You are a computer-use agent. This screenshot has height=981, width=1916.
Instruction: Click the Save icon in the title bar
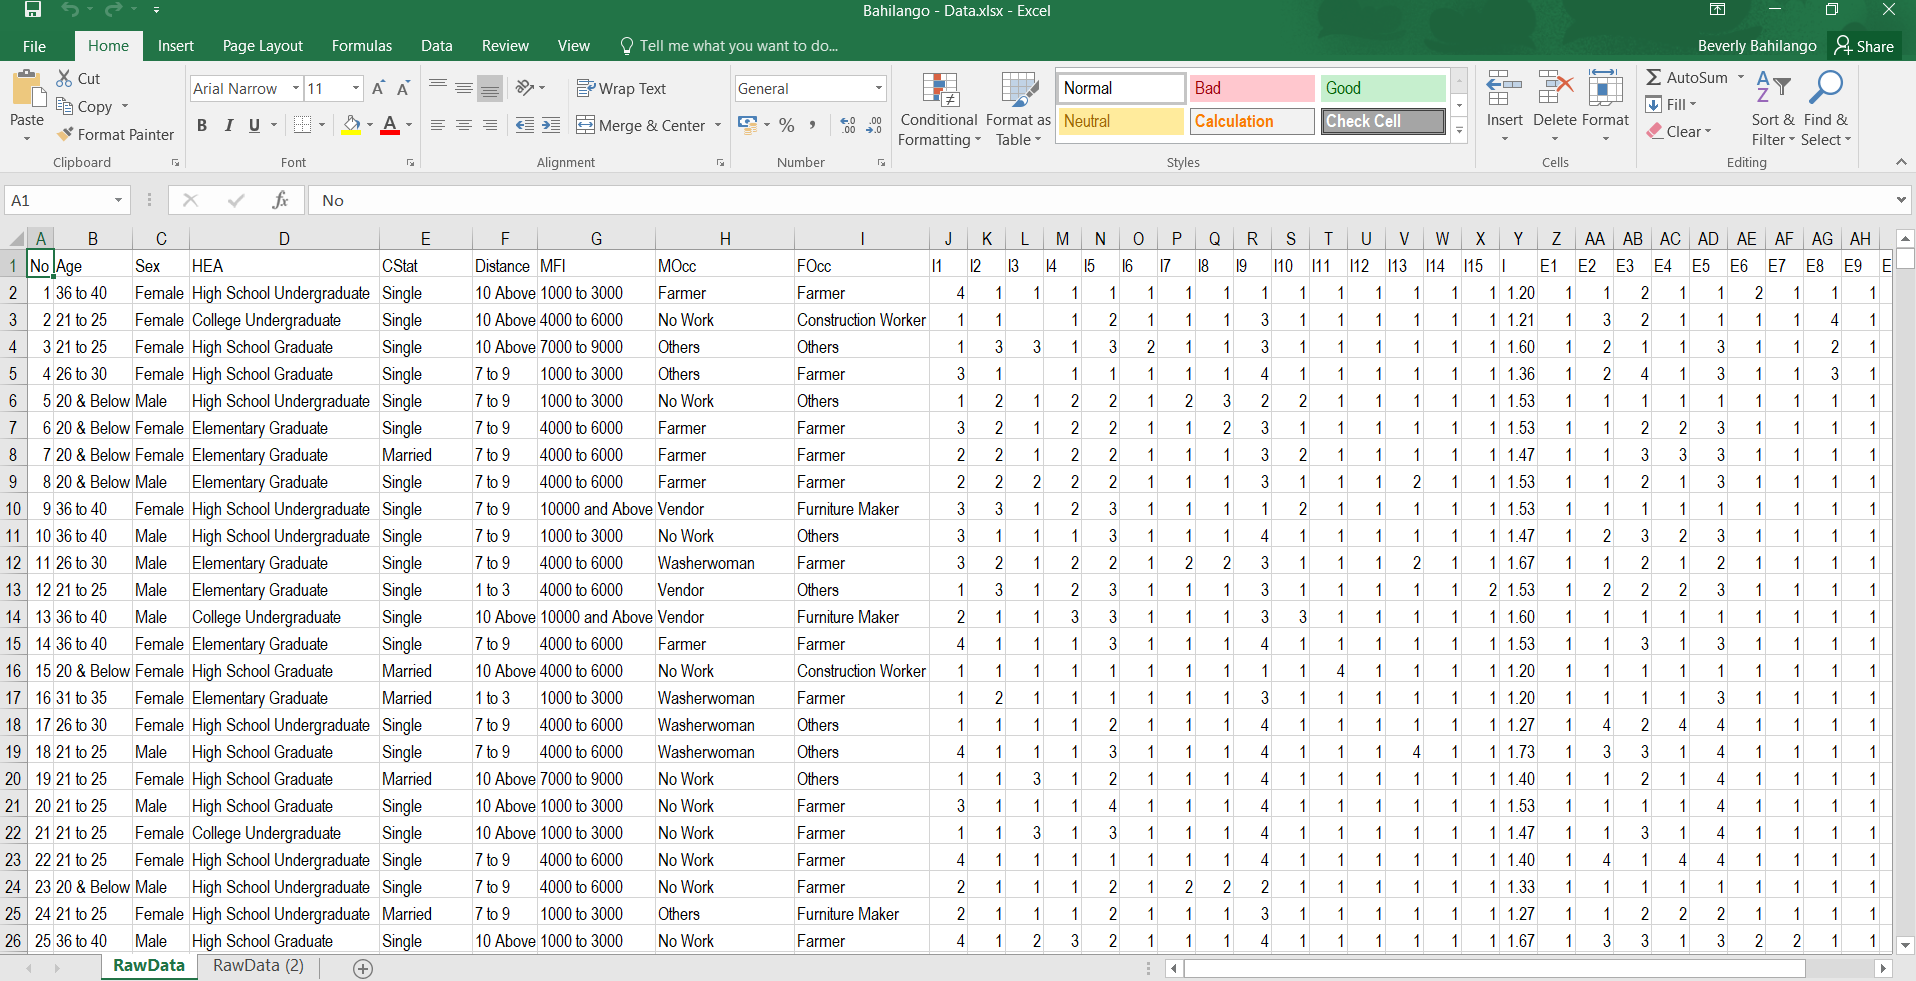(33, 10)
